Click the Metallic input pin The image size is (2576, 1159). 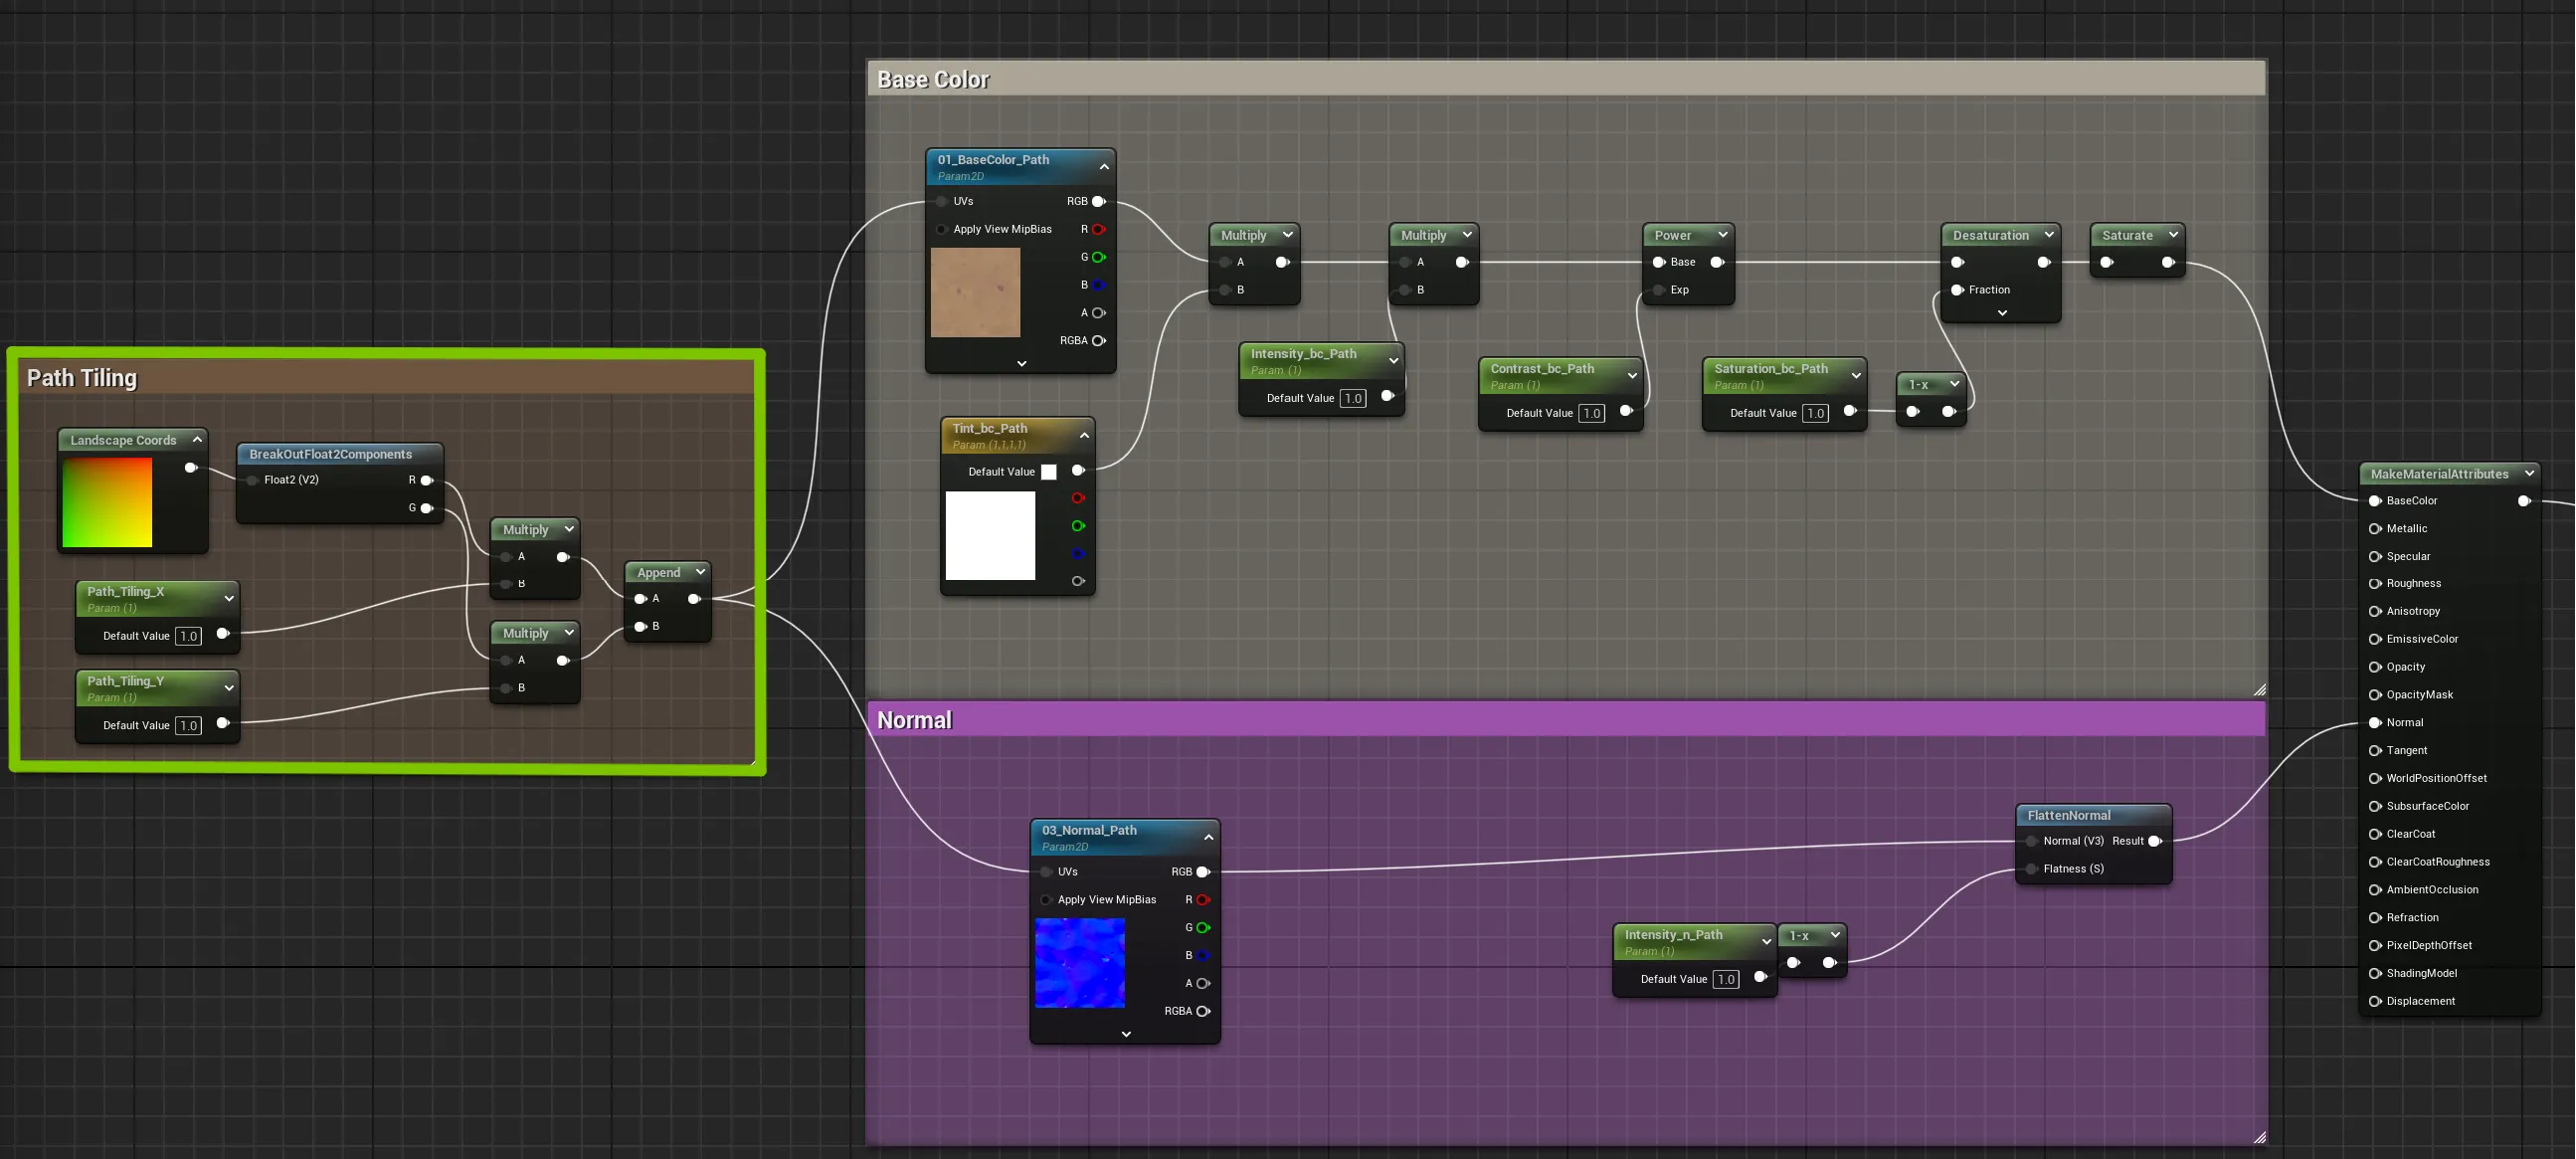2375,529
